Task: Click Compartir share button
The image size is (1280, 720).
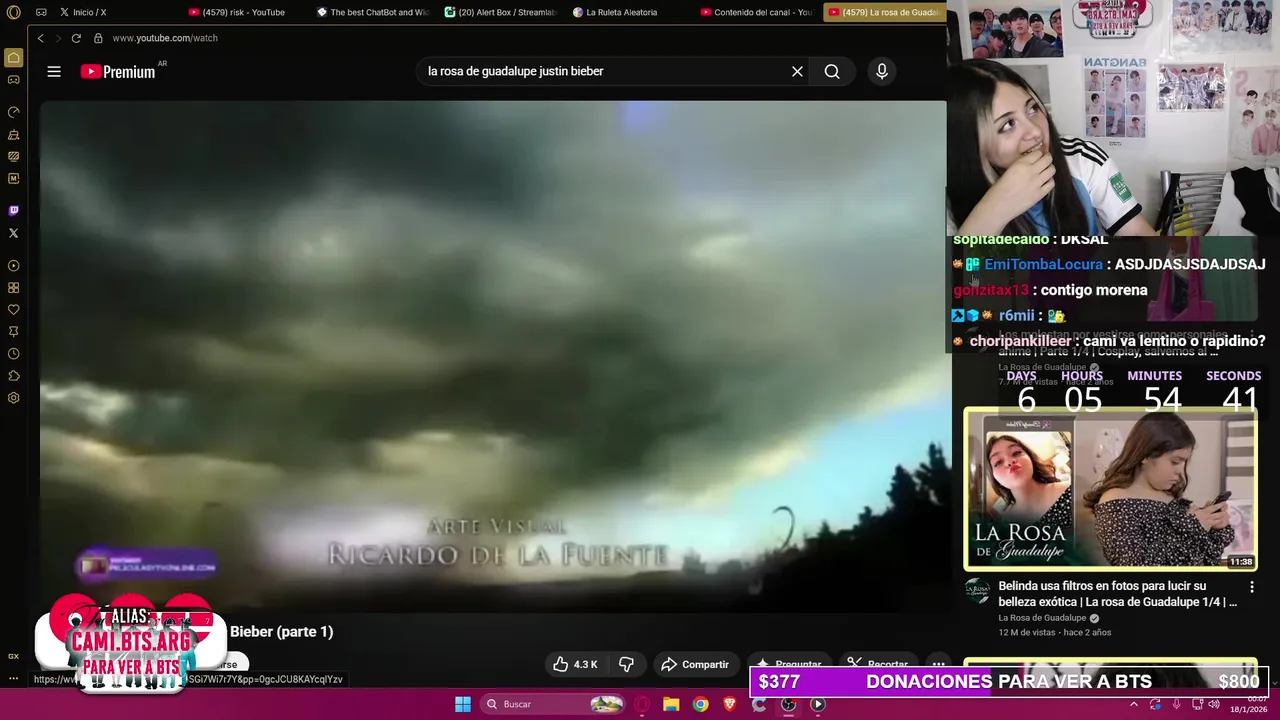Action: [695, 664]
